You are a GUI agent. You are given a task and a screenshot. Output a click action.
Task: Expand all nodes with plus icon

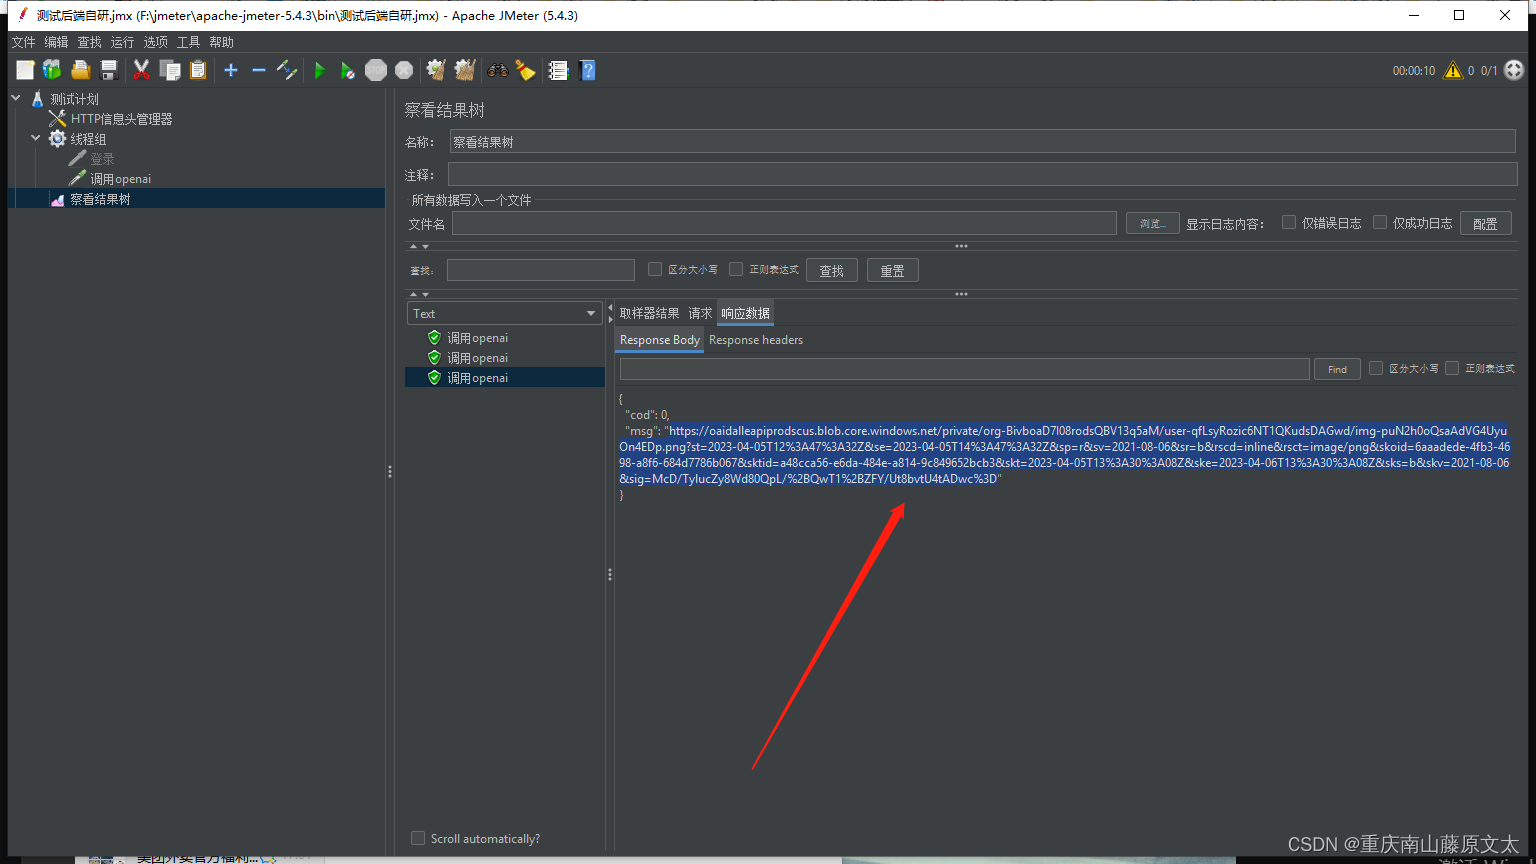(231, 70)
